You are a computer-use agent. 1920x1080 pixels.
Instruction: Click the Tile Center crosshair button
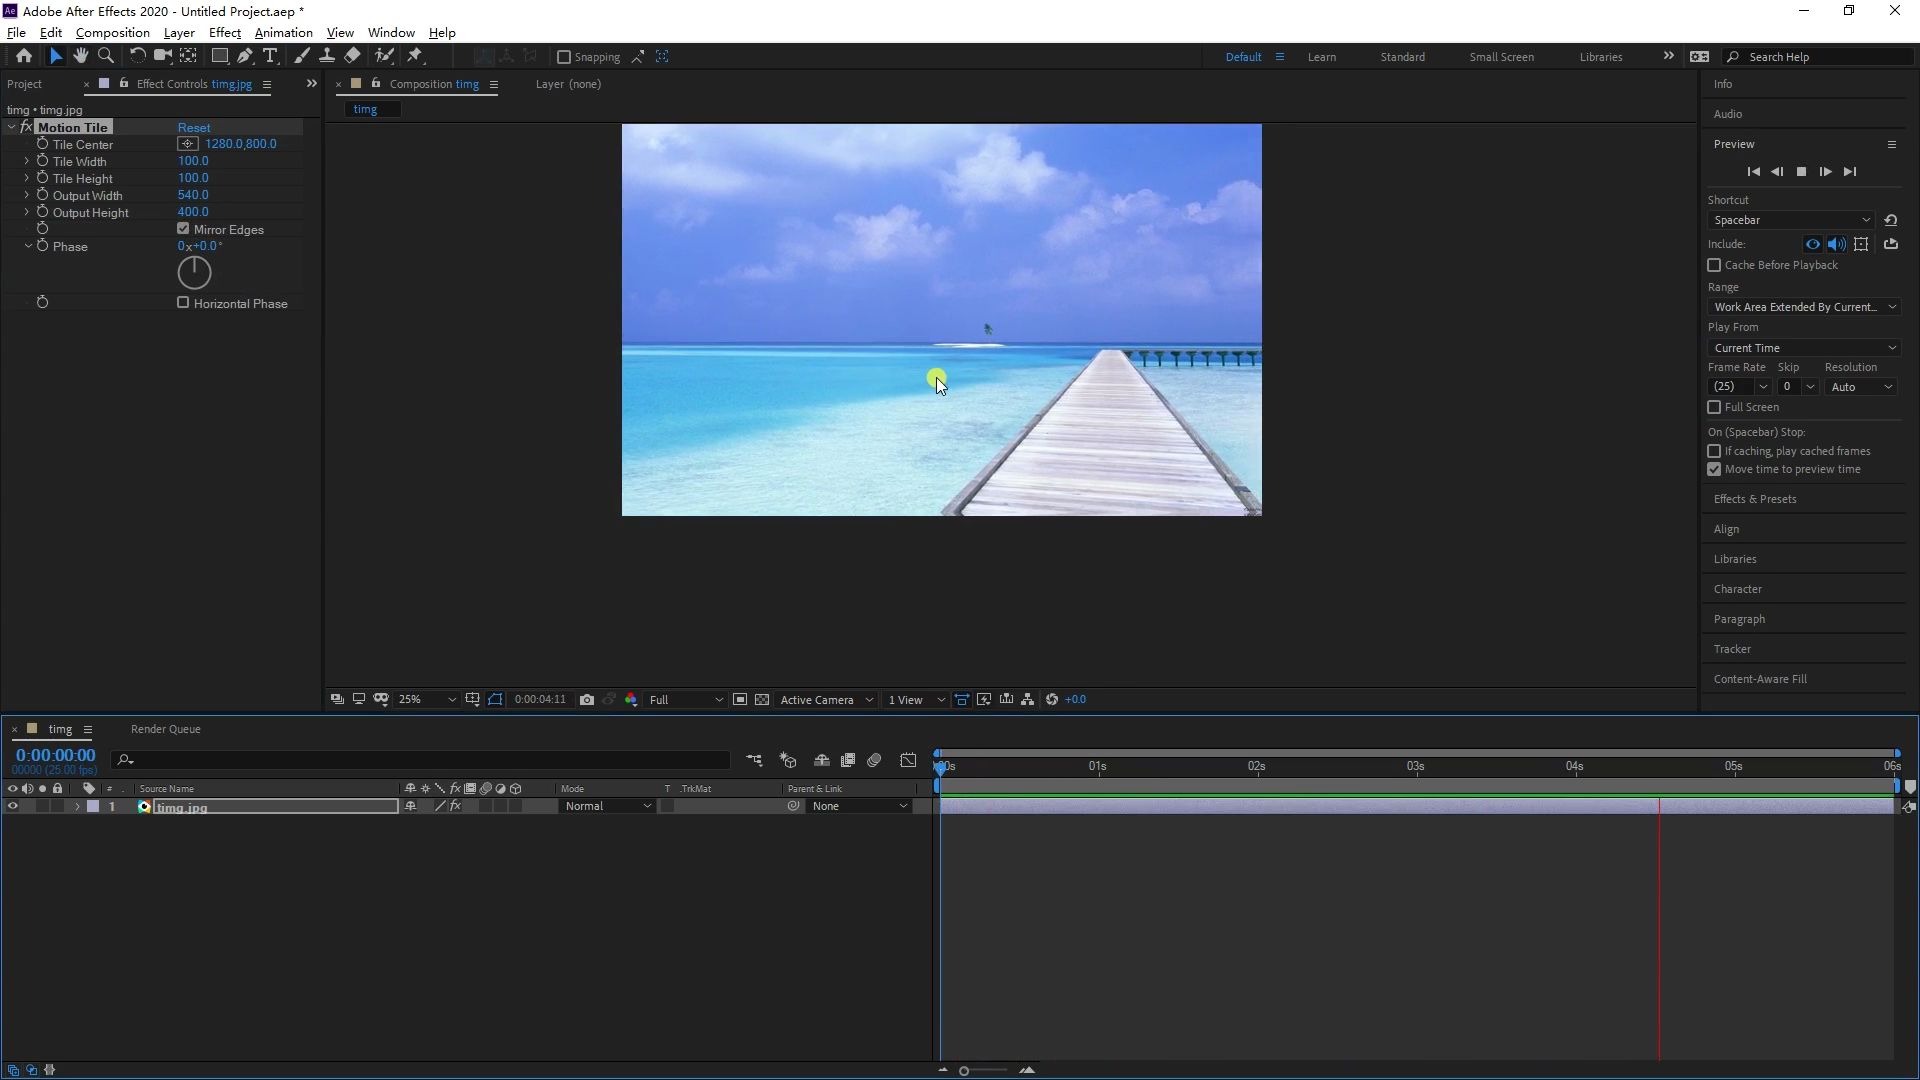188,144
